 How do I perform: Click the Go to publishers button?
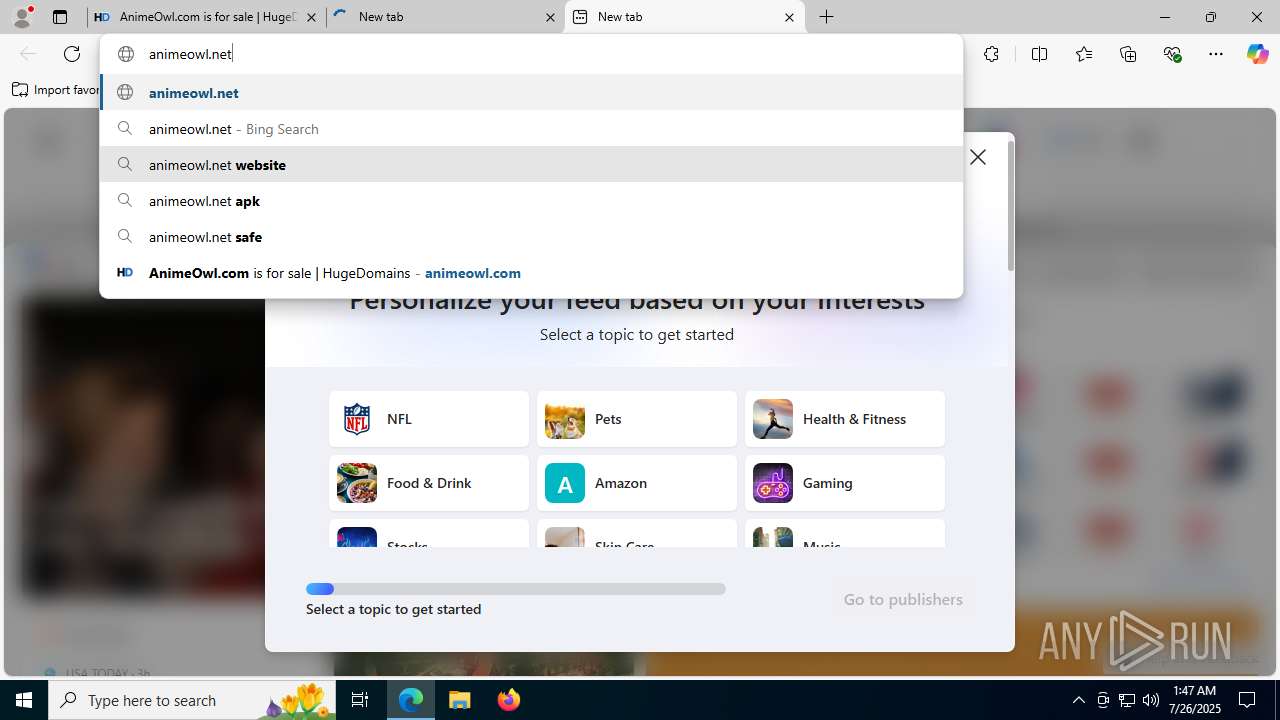click(903, 599)
